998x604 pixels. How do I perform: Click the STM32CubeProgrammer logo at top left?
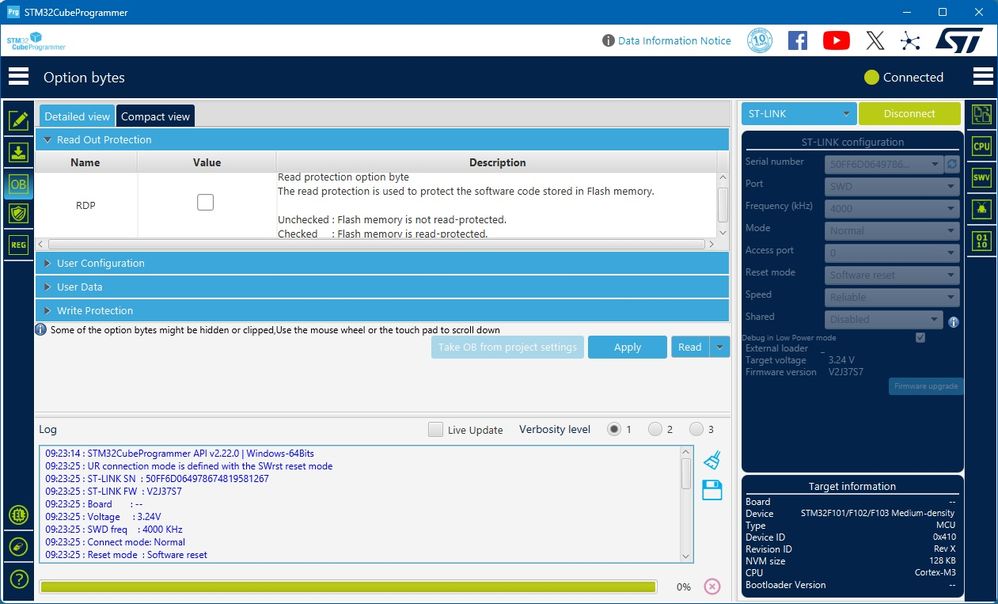(36, 41)
